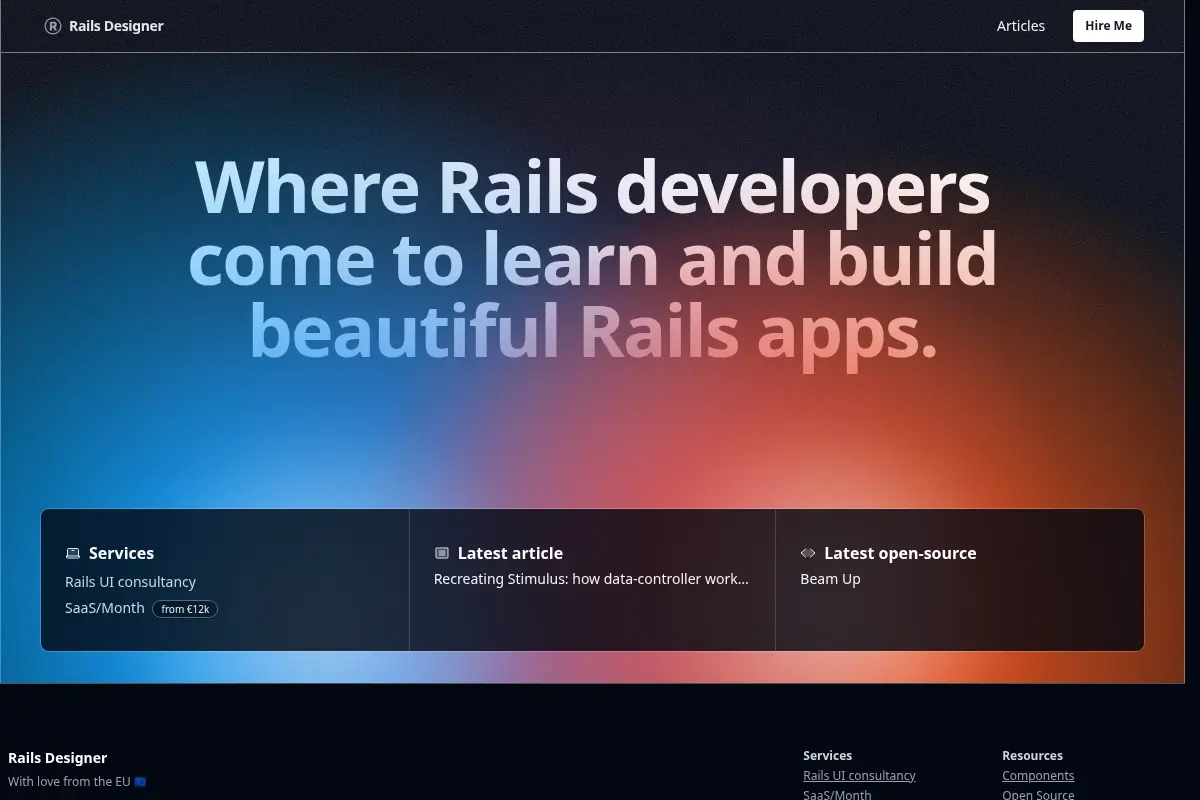Open footer Rails UI consultancy link
Viewport: 1200px width, 800px height.
[859, 776]
